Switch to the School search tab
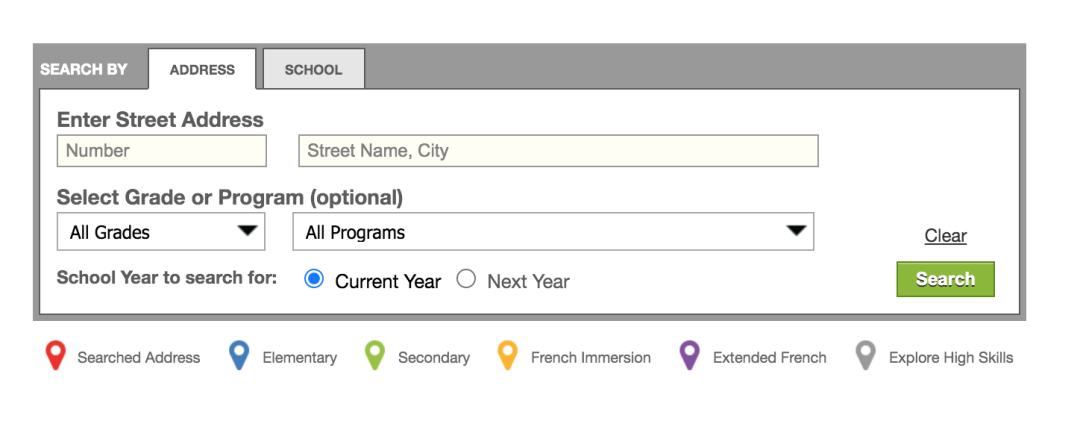The height and width of the screenshot is (427, 1080). pyautogui.click(x=313, y=70)
